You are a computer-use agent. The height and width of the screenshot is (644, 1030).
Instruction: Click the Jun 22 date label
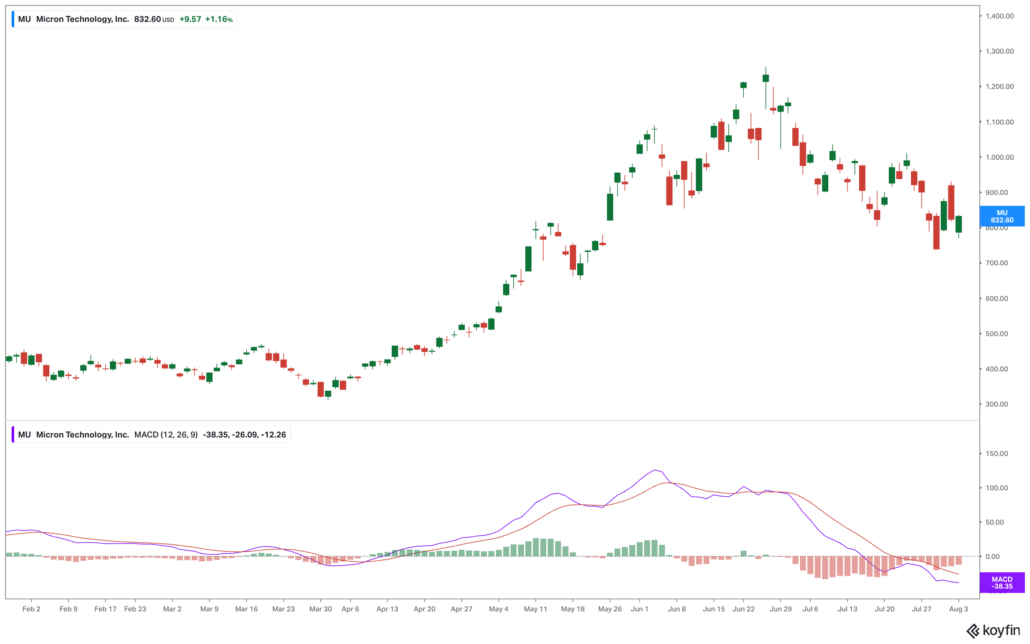tap(744, 609)
